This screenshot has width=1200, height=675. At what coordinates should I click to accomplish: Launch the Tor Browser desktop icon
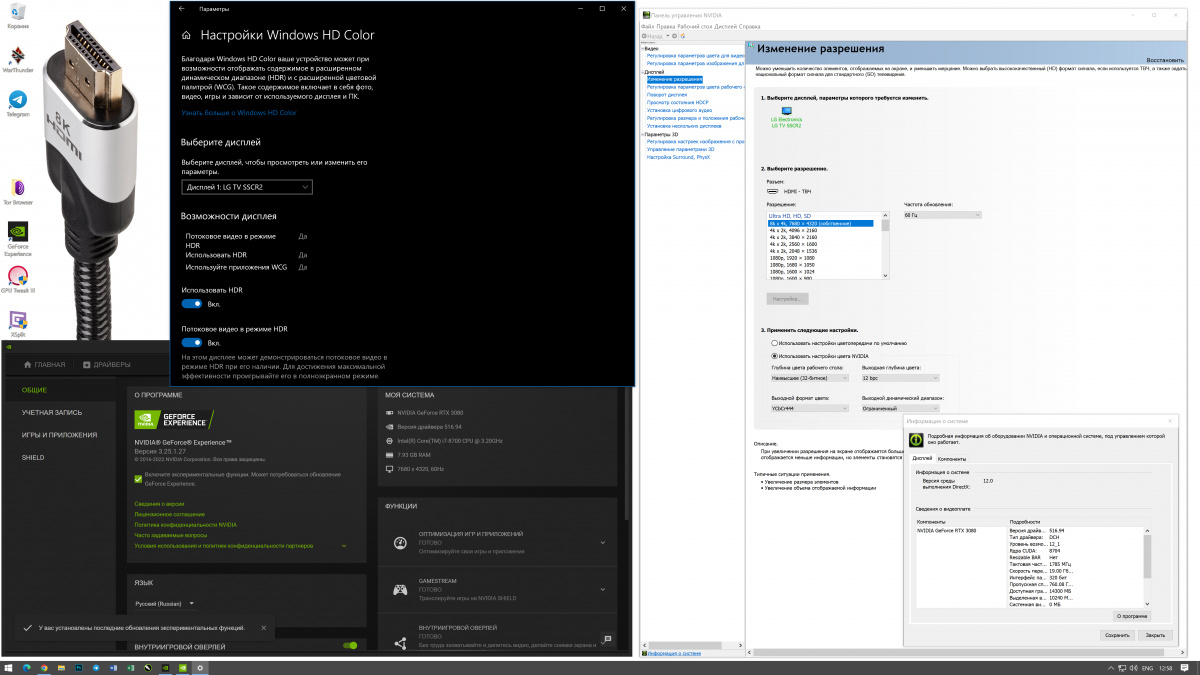18,188
